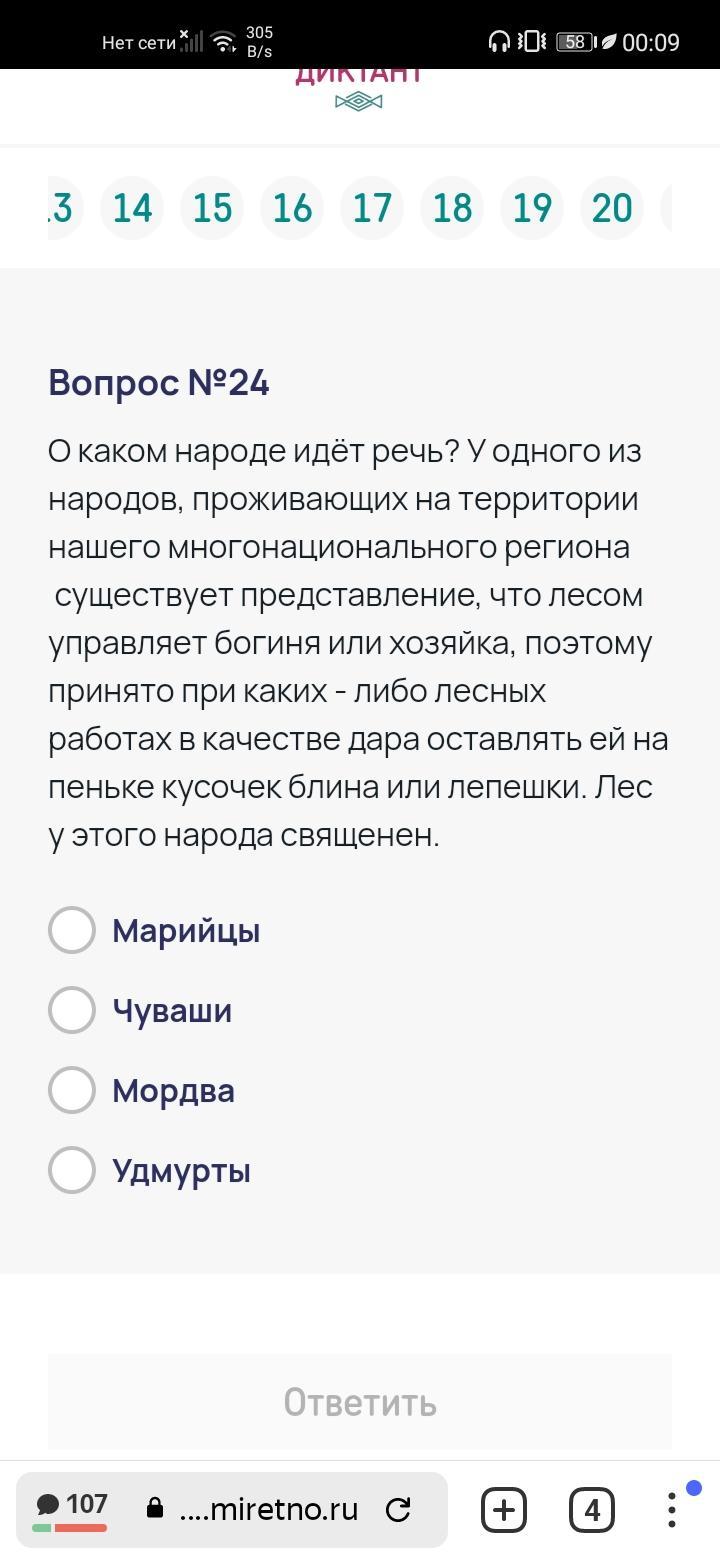Navigate to question 18

[452, 208]
